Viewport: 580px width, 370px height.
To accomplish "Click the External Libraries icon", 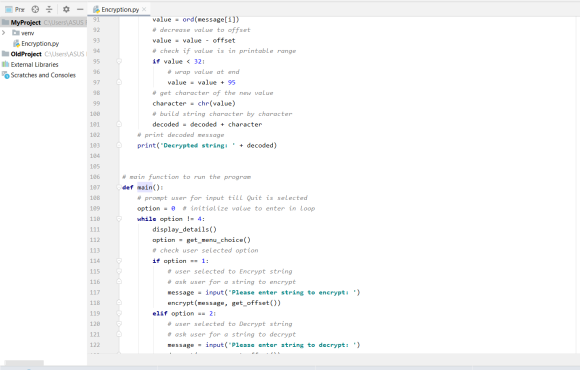I will (6, 64).
